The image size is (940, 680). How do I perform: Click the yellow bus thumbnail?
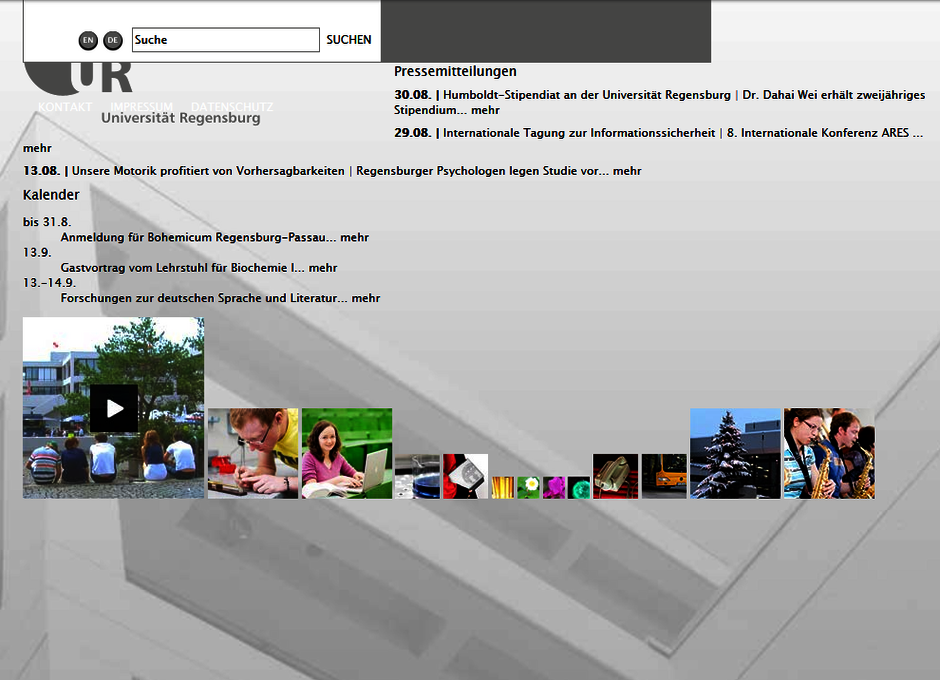point(664,476)
